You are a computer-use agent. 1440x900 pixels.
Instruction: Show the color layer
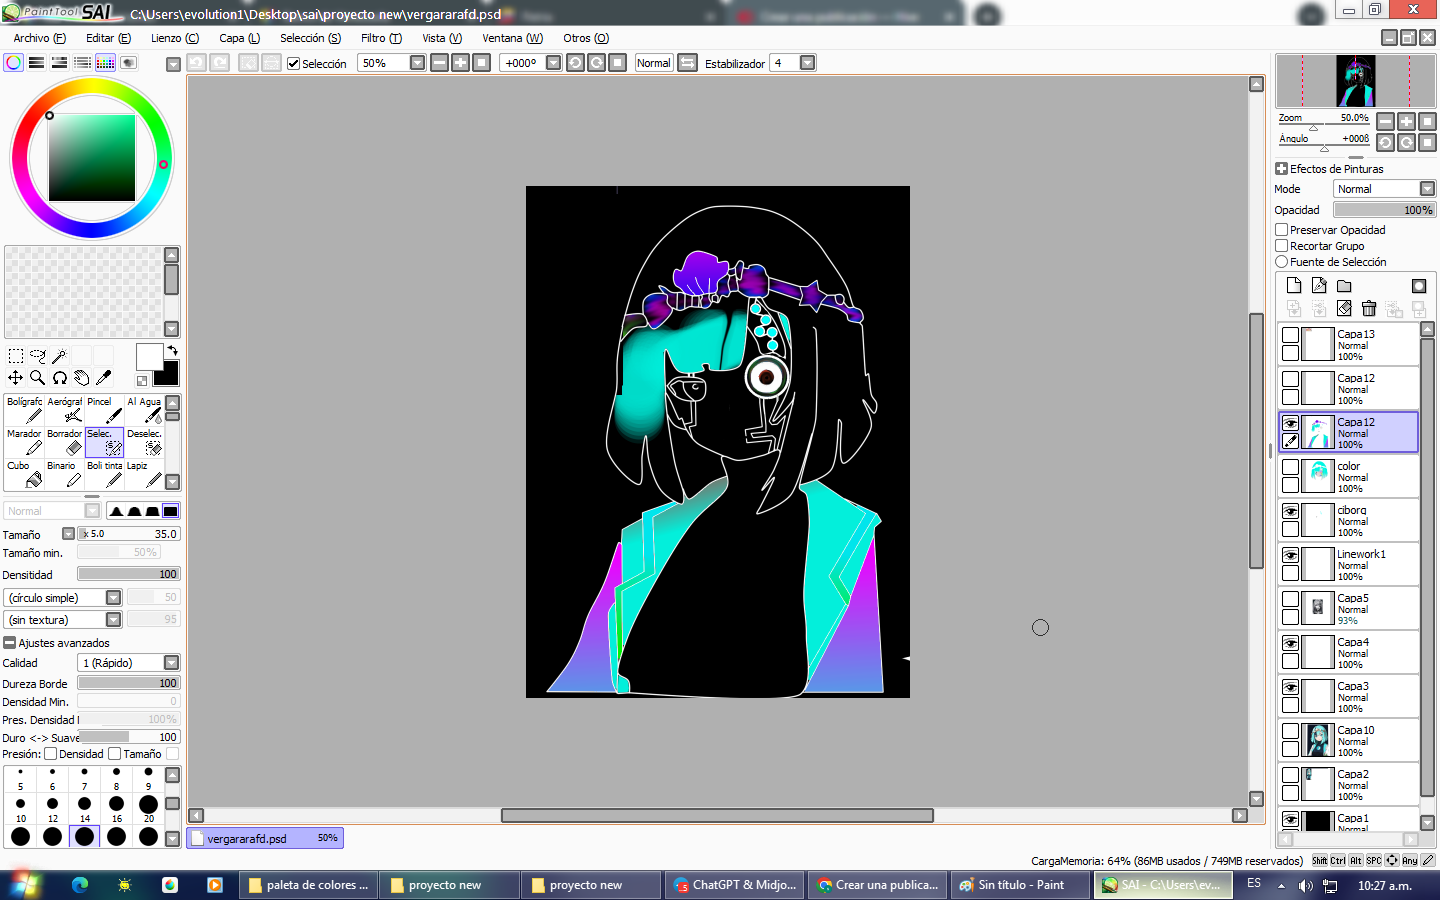(1291, 467)
